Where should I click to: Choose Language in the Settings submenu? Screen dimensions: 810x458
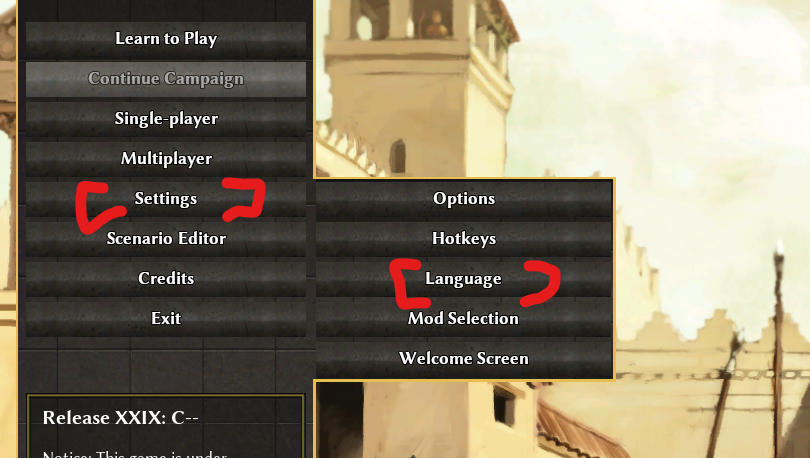pyautogui.click(x=463, y=278)
